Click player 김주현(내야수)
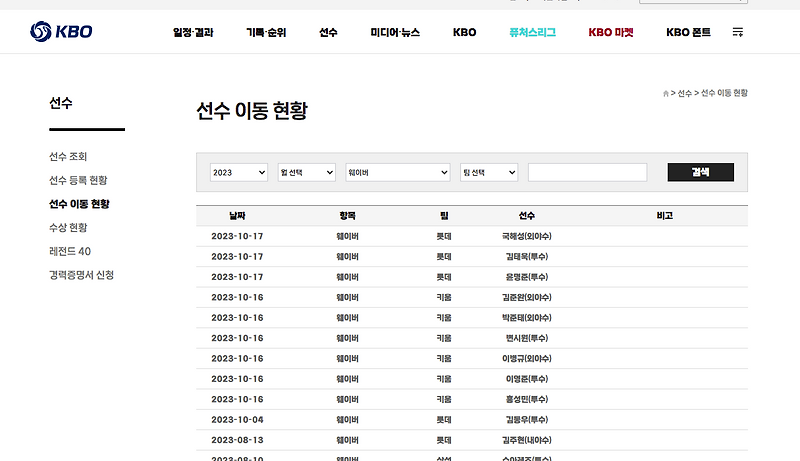Screen dimensions: 800x461 [x=527, y=440]
